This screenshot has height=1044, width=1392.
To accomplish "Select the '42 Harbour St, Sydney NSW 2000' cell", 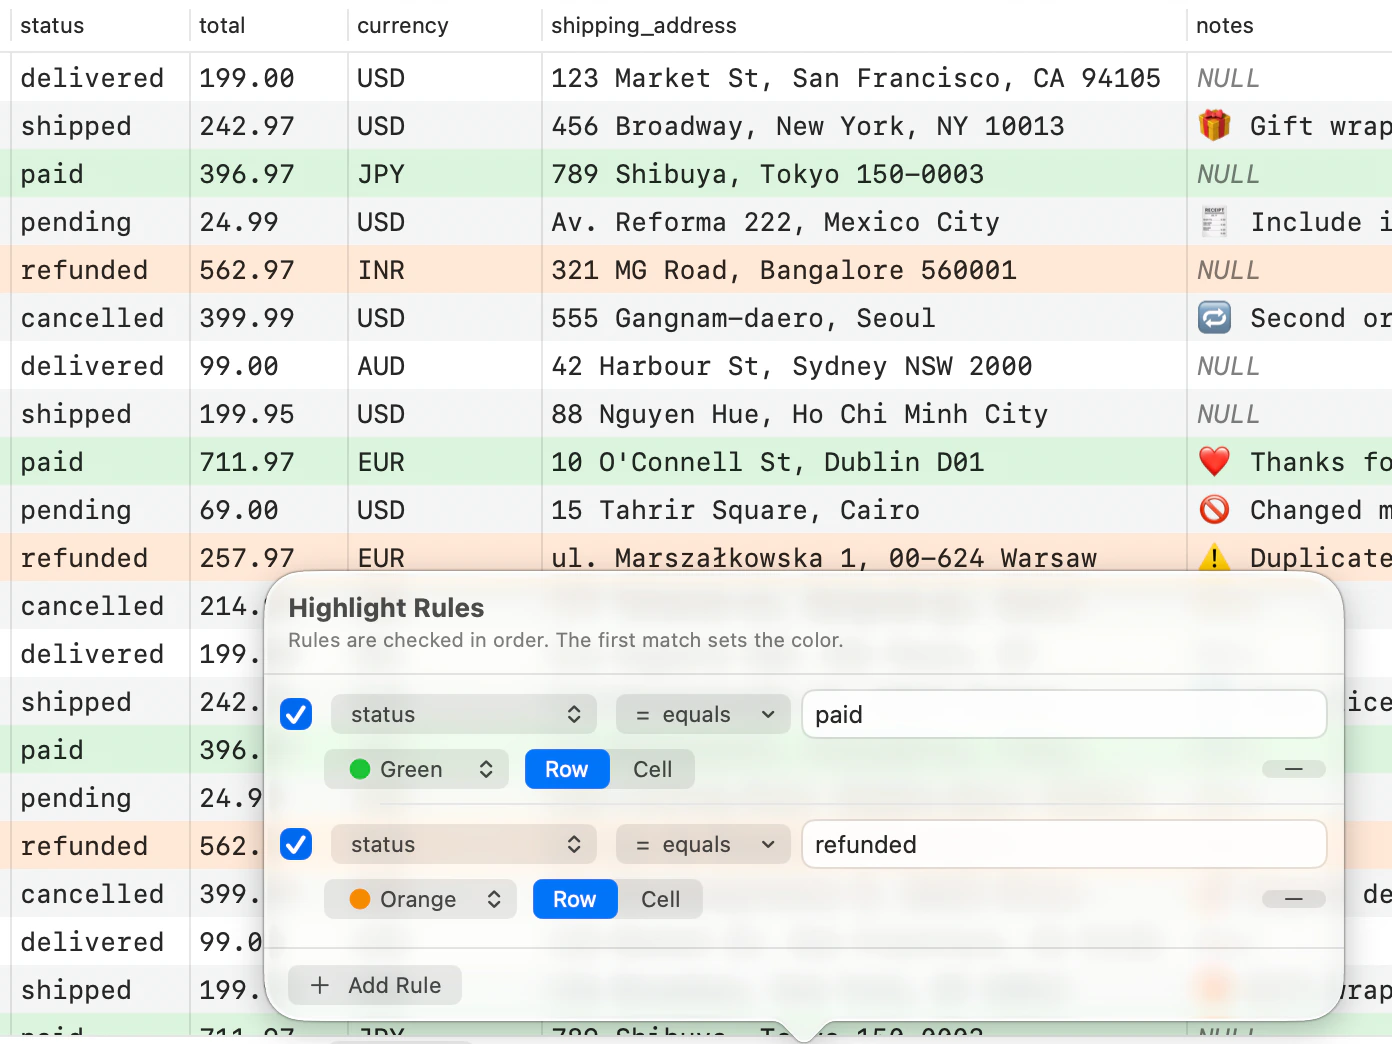I will click(x=864, y=366).
